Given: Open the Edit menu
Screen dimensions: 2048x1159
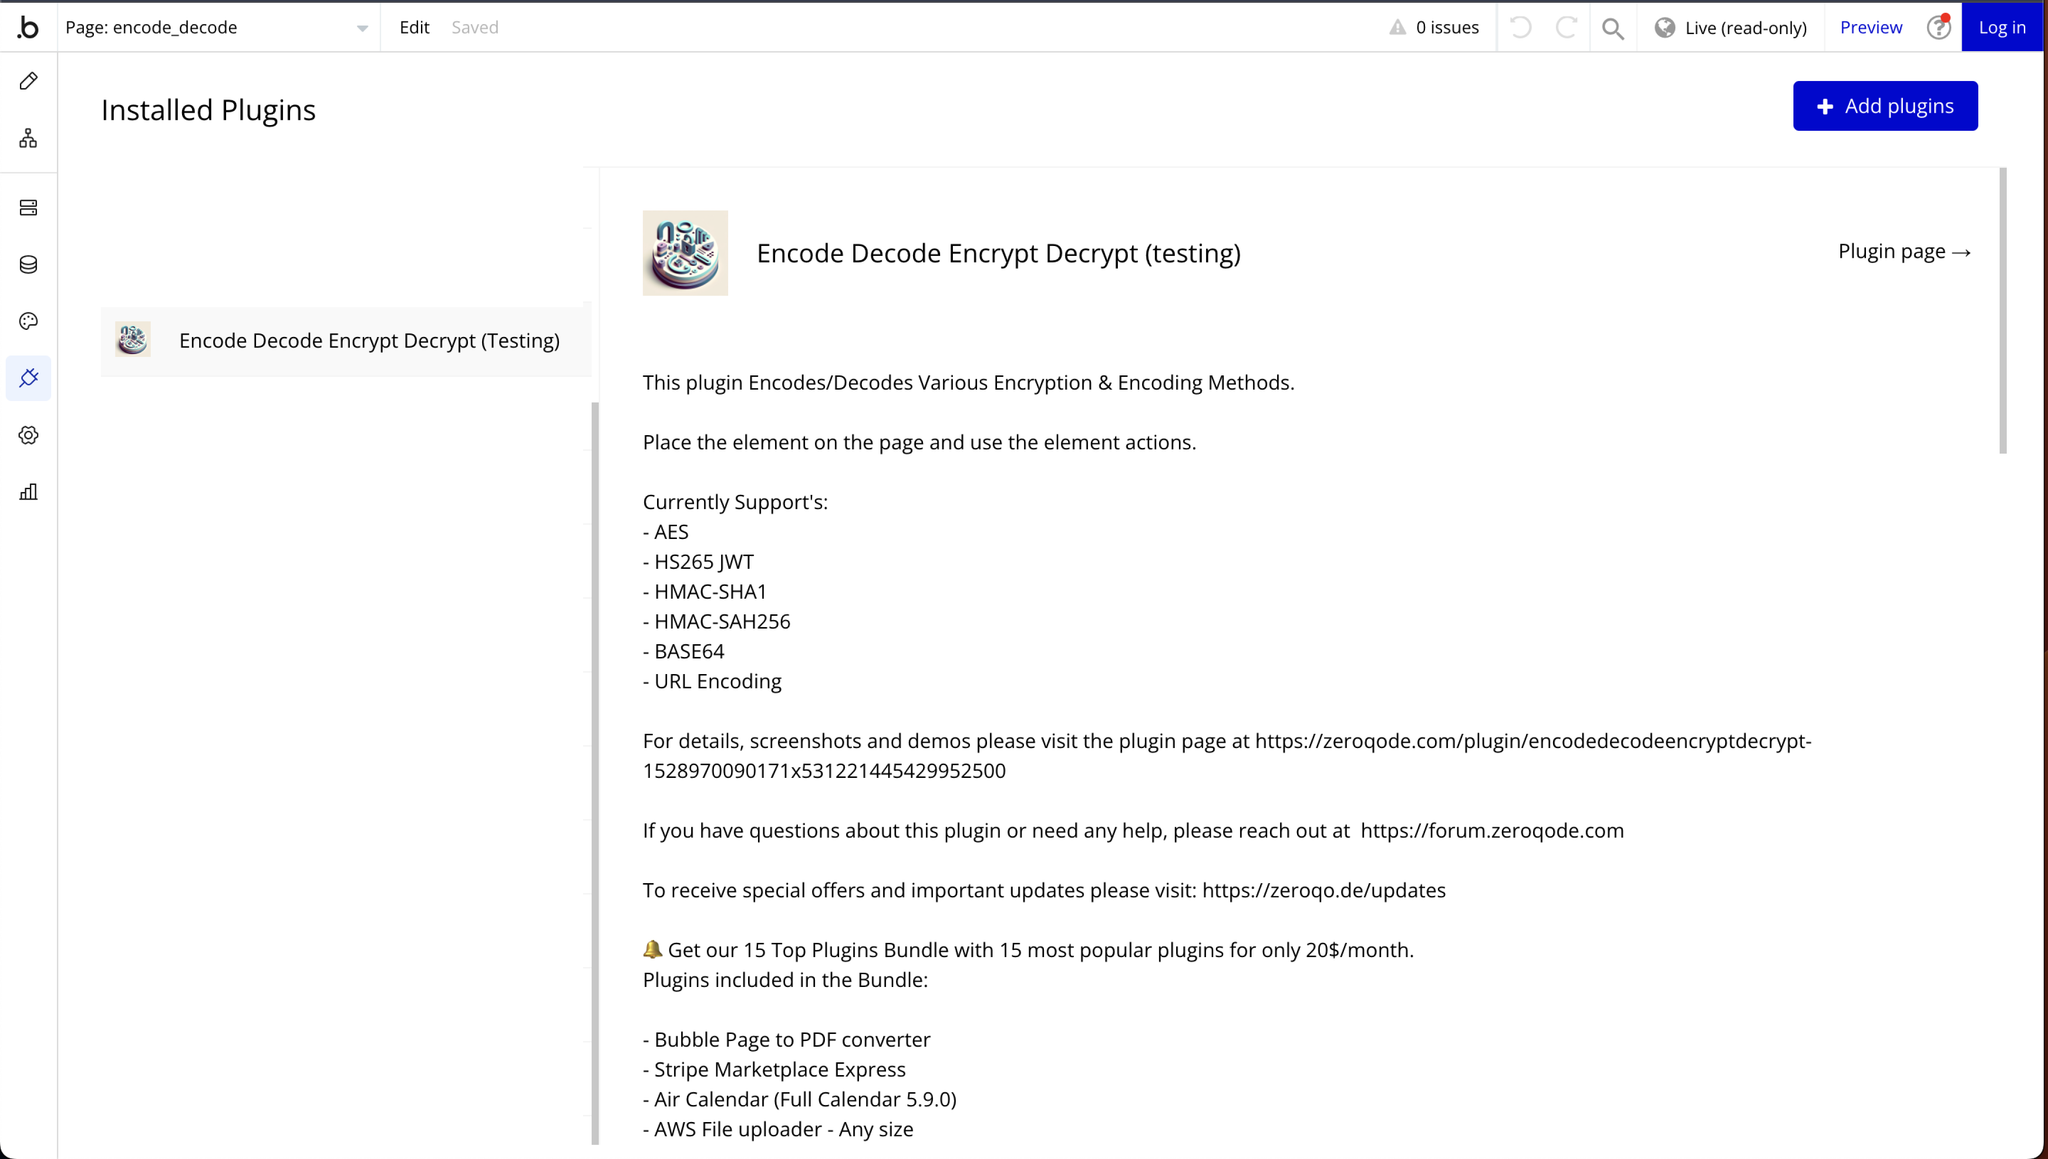Looking at the screenshot, I should click(414, 28).
